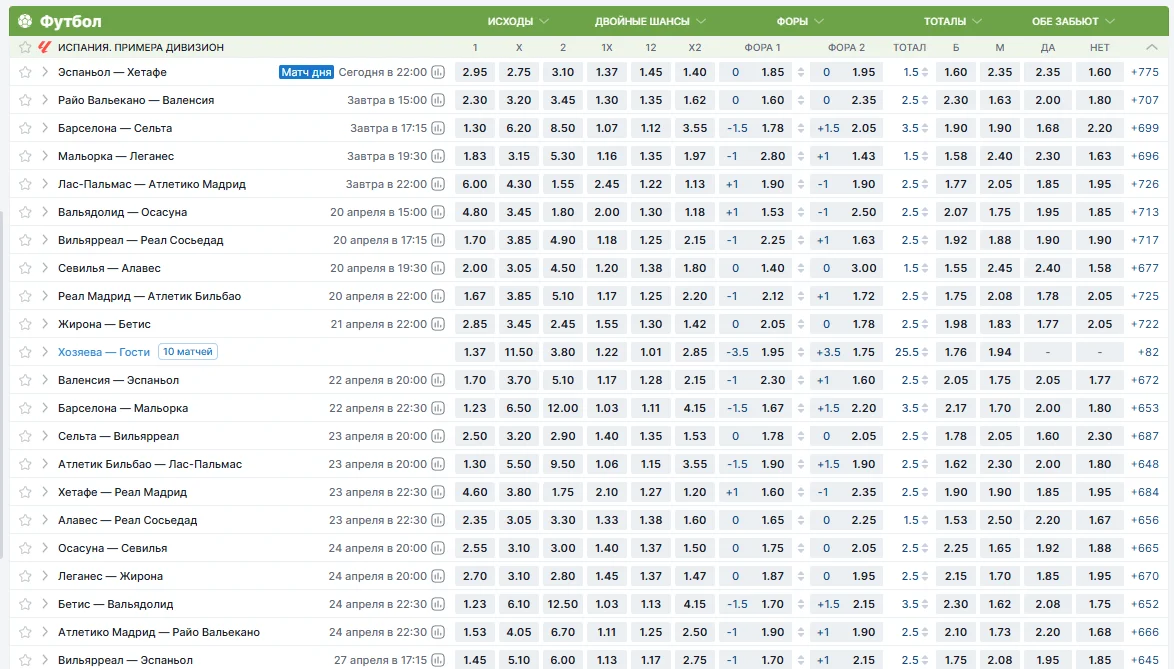Click the football icon beside Футбол
1174x669 pixels.
25,21
